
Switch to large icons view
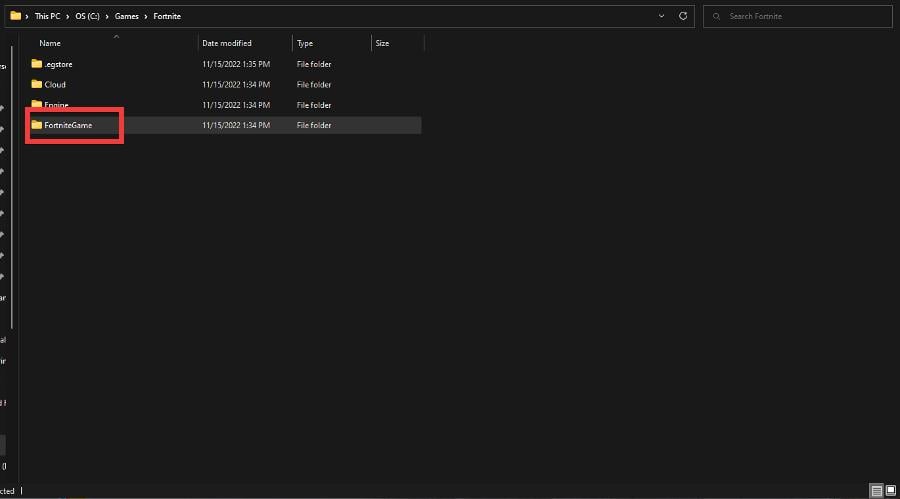(891, 490)
